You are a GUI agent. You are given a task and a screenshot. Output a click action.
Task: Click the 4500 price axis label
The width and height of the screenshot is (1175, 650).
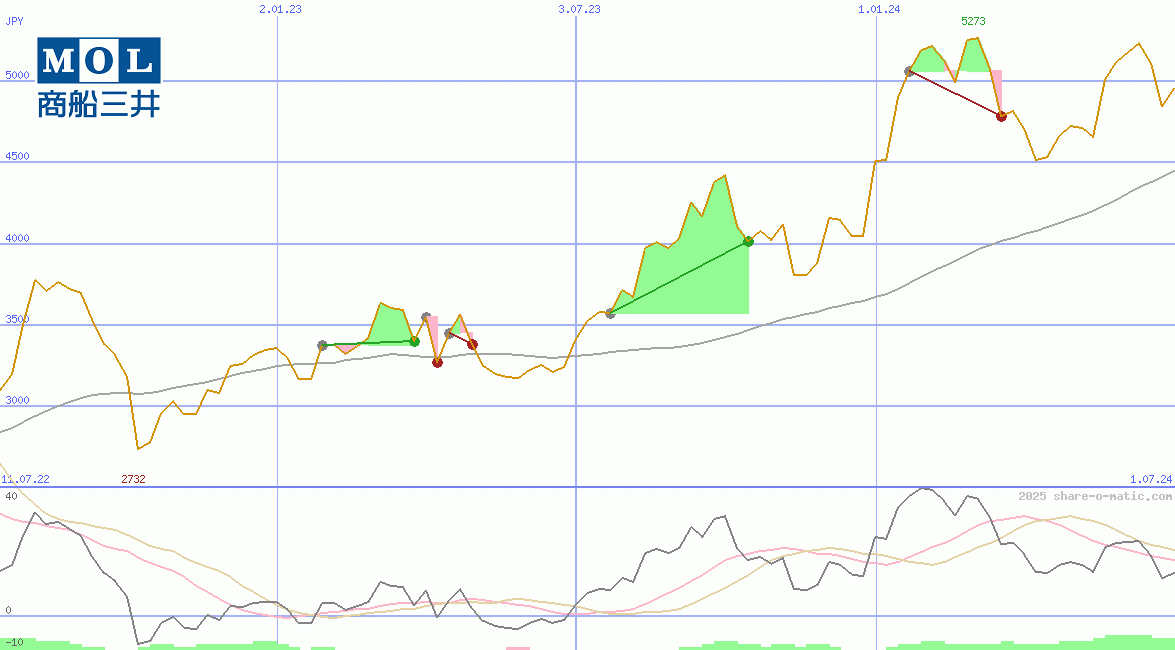(x=17, y=156)
